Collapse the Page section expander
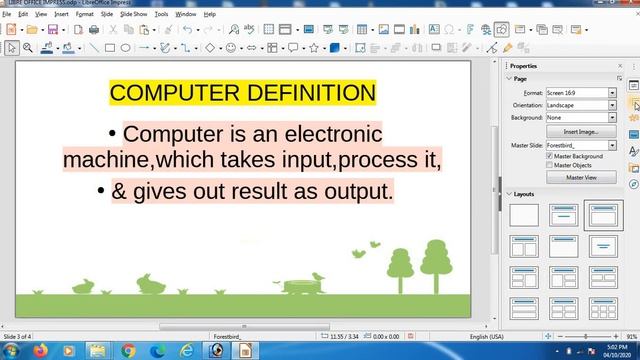 tap(509, 78)
